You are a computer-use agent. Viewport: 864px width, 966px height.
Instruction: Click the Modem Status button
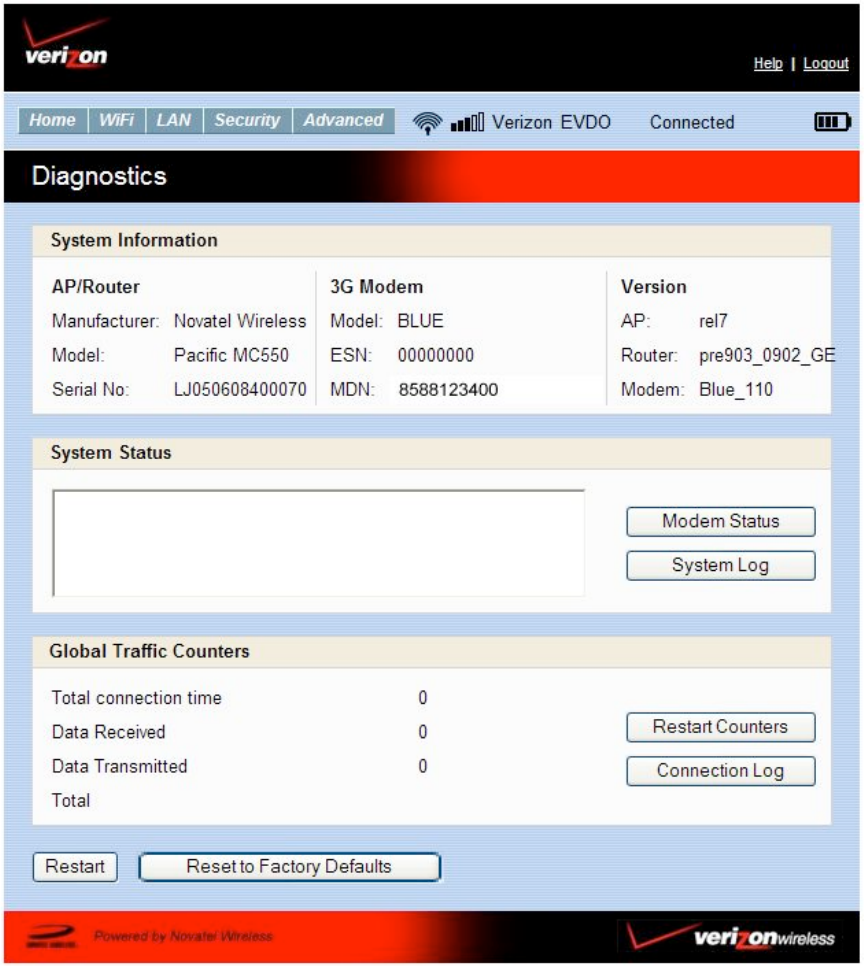(720, 522)
